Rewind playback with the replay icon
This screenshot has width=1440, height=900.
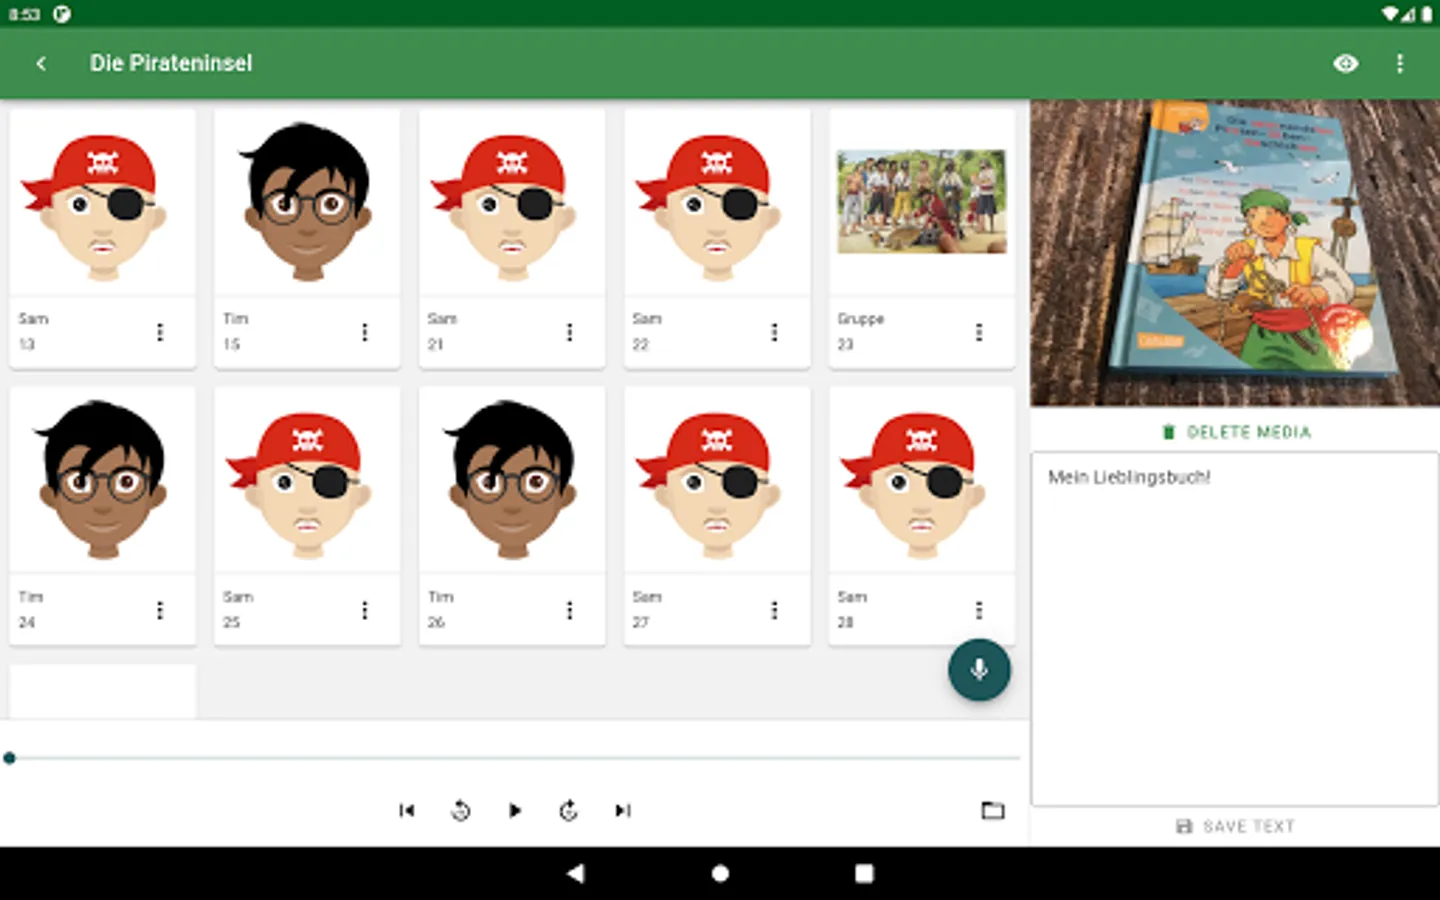tap(461, 810)
